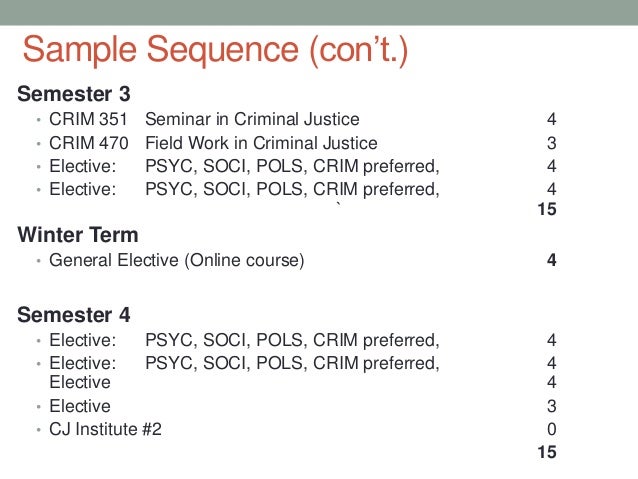Select the Winter Term heading
The image size is (638, 479).
78,235
